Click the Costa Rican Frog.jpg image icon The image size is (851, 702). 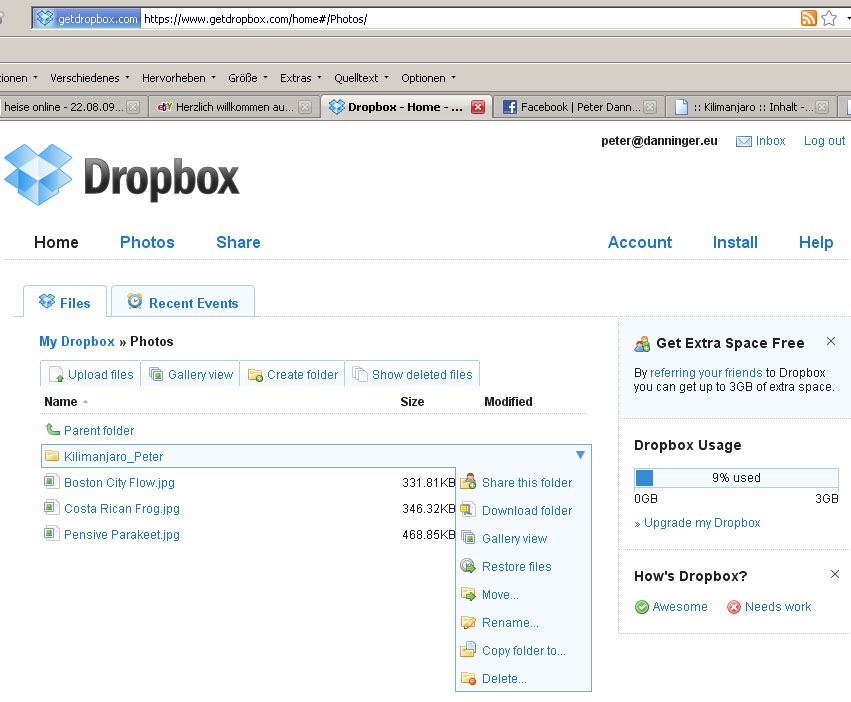pyautogui.click(x=52, y=508)
